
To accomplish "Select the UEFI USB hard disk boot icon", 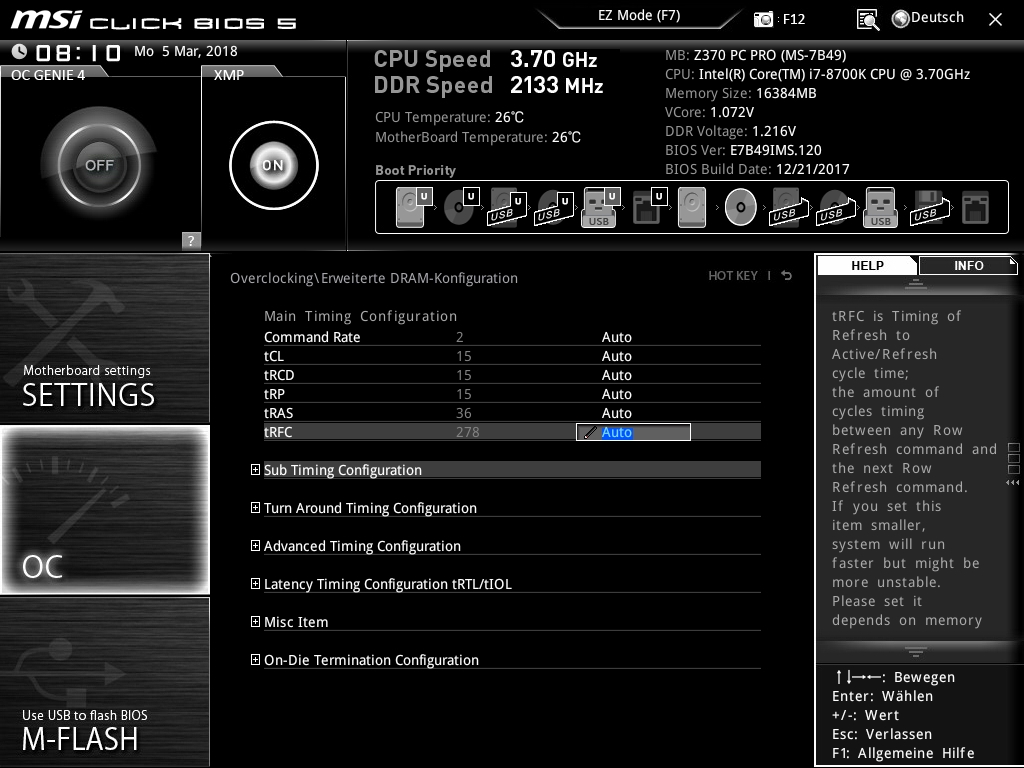I will (507, 208).
